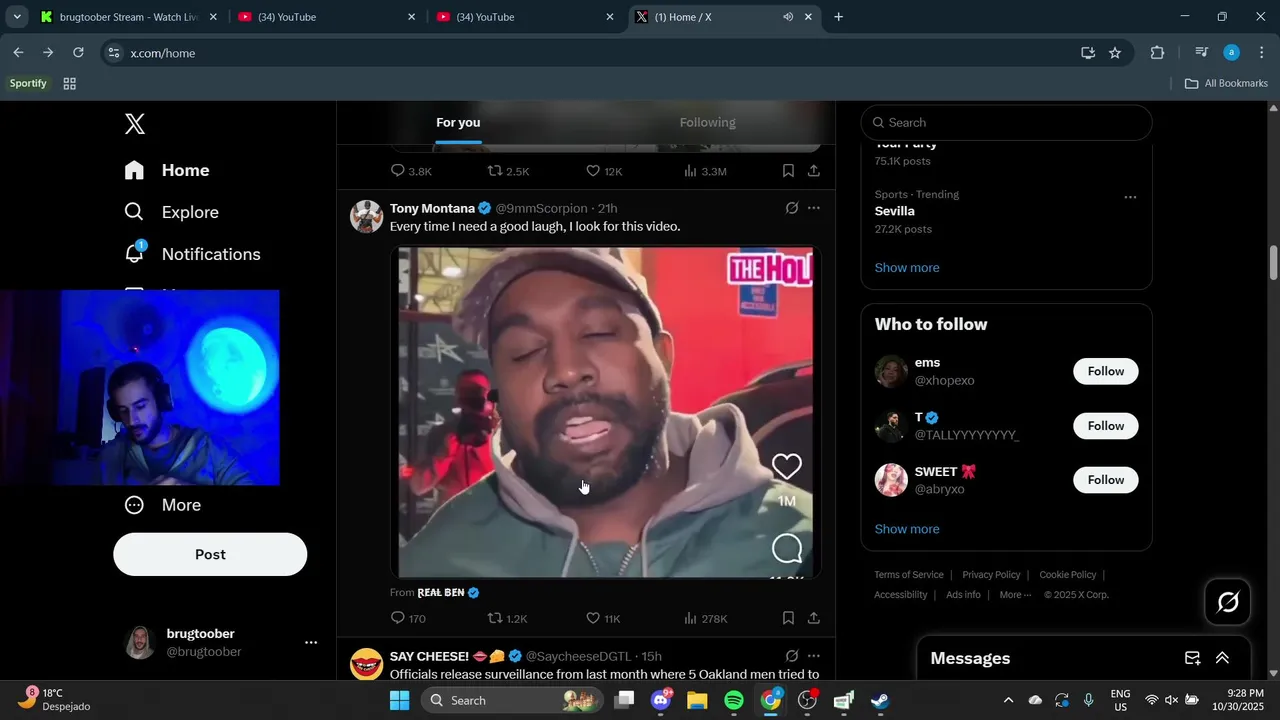The height and width of the screenshot is (720, 1280).
Task: Click the Post button
Action: [210, 554]
